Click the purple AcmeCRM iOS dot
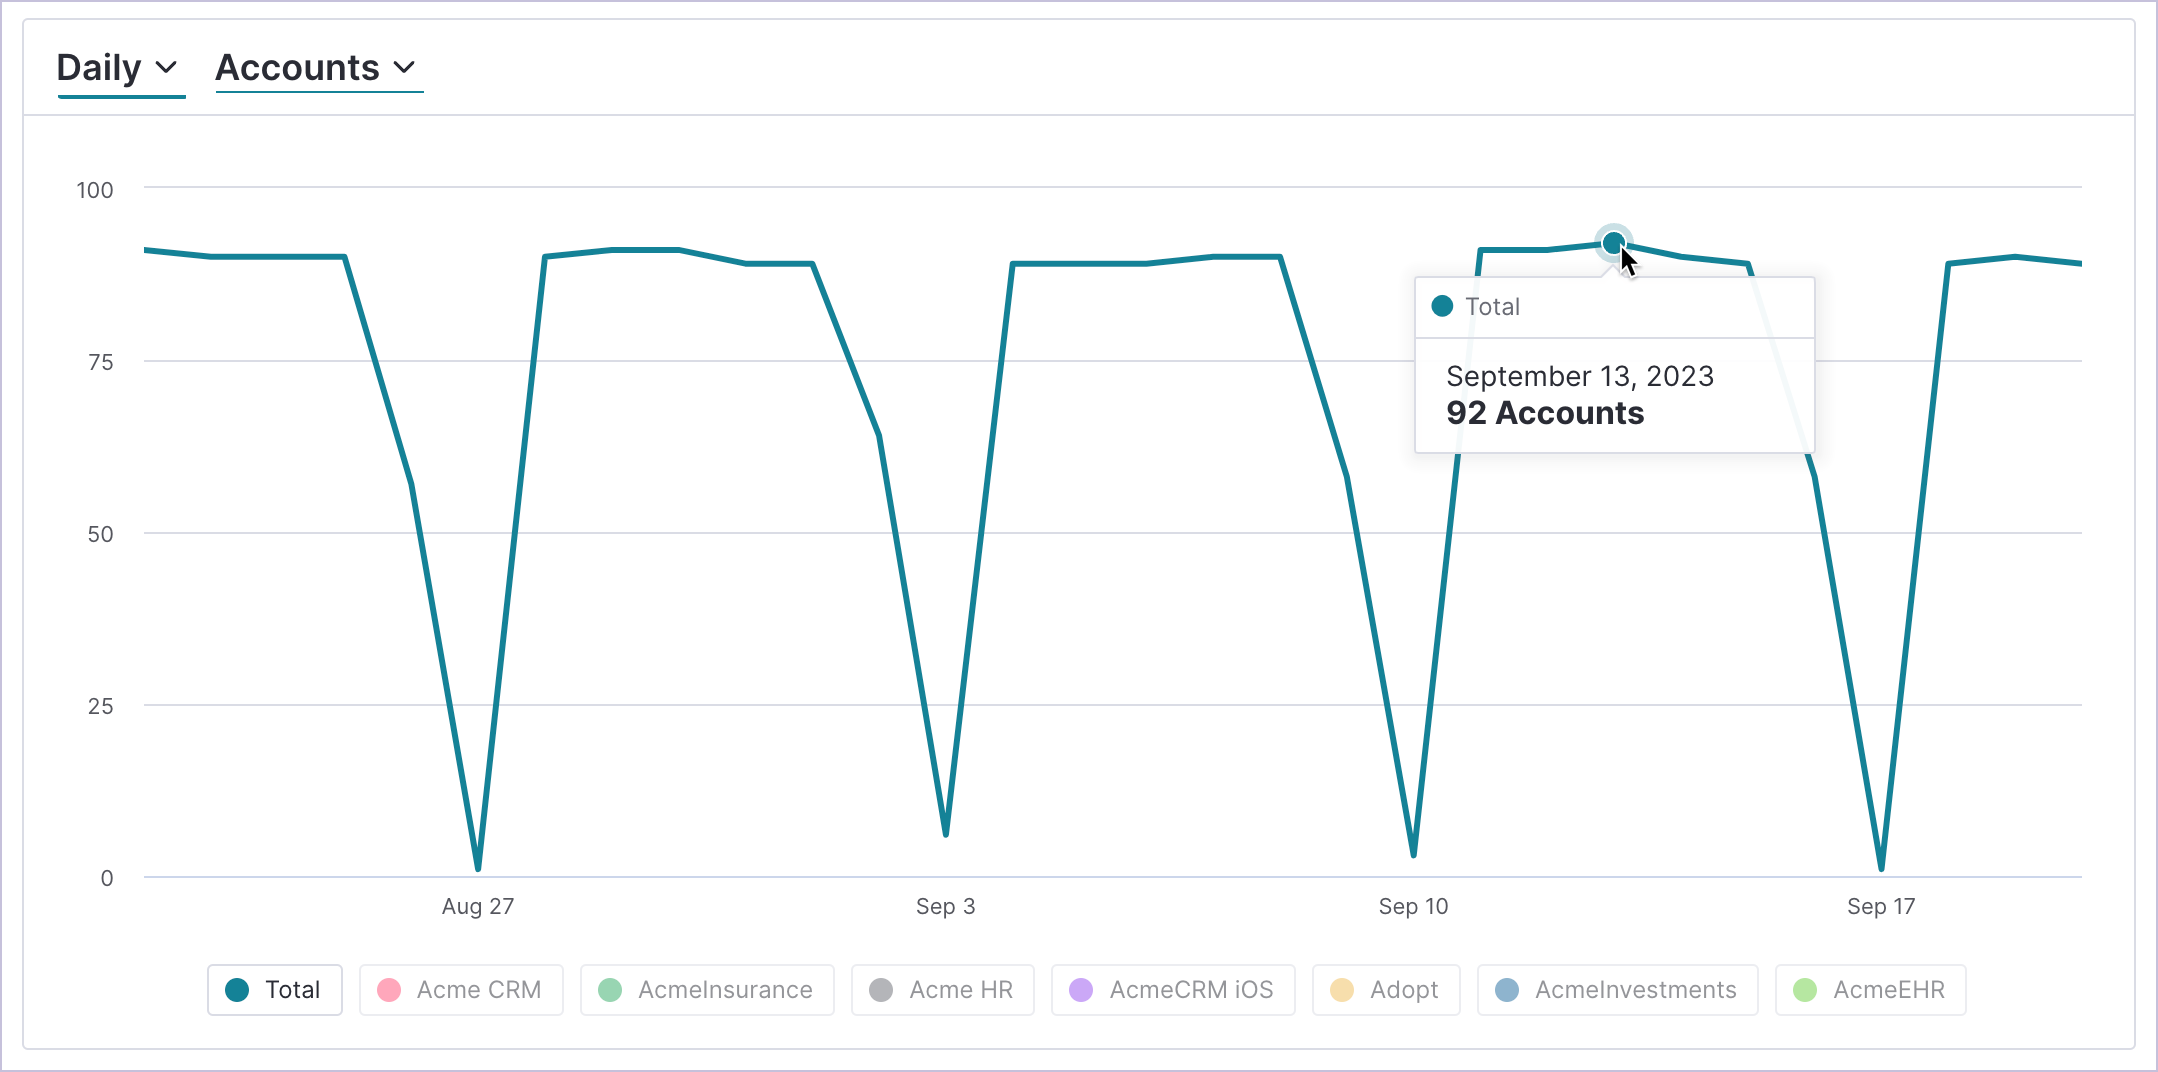This screenshot has height=1072, width=2158. pos(1081,990)
